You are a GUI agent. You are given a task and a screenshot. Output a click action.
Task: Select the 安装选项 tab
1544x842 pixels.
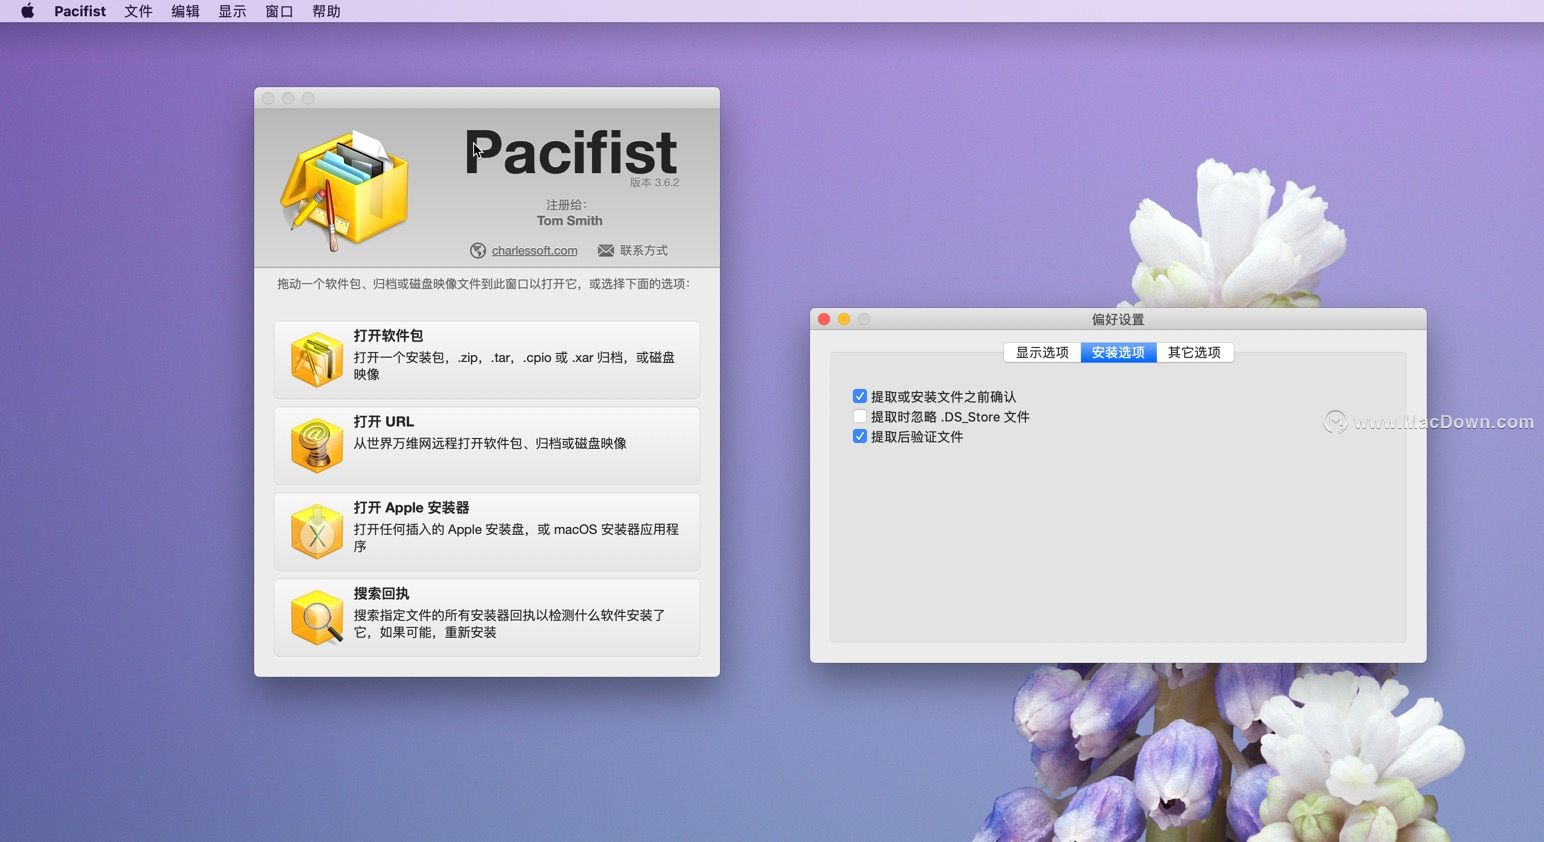pyautogui.click(x=1118, y=352)
